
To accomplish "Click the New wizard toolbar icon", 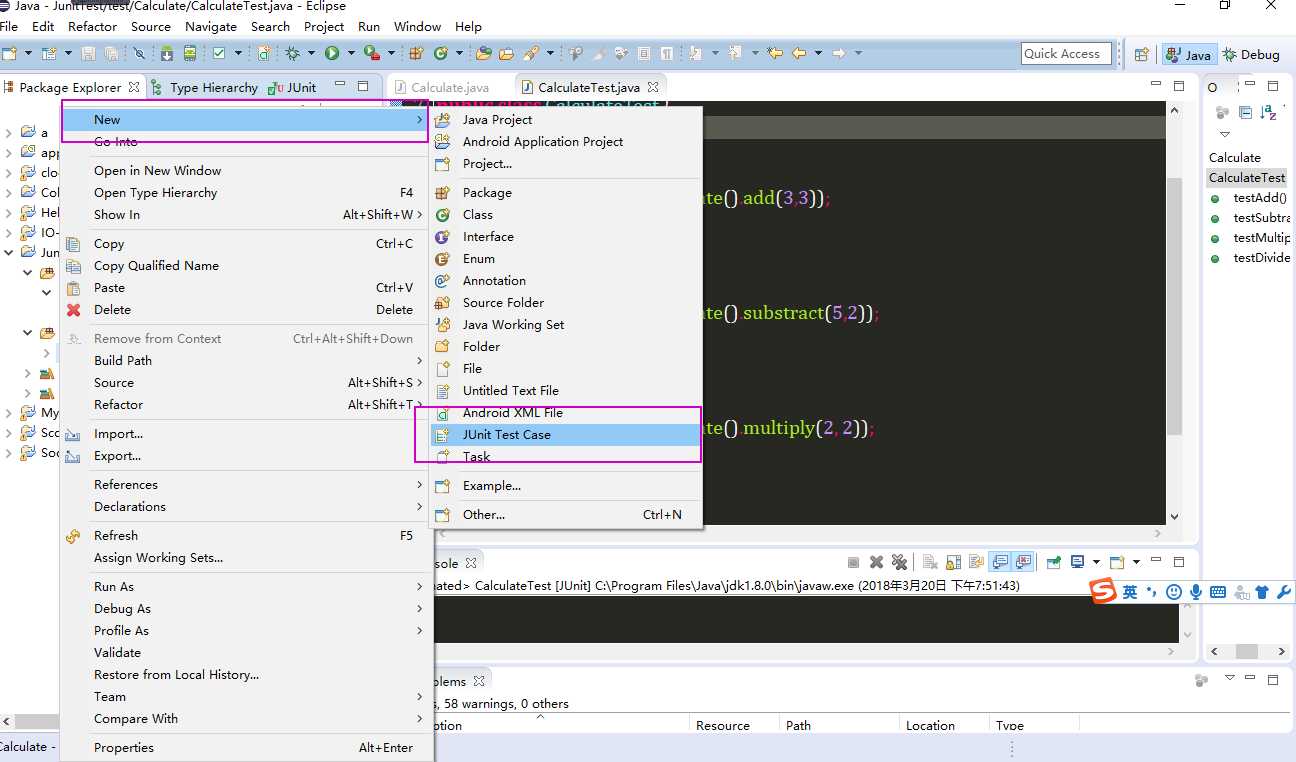I will point(11,53).
